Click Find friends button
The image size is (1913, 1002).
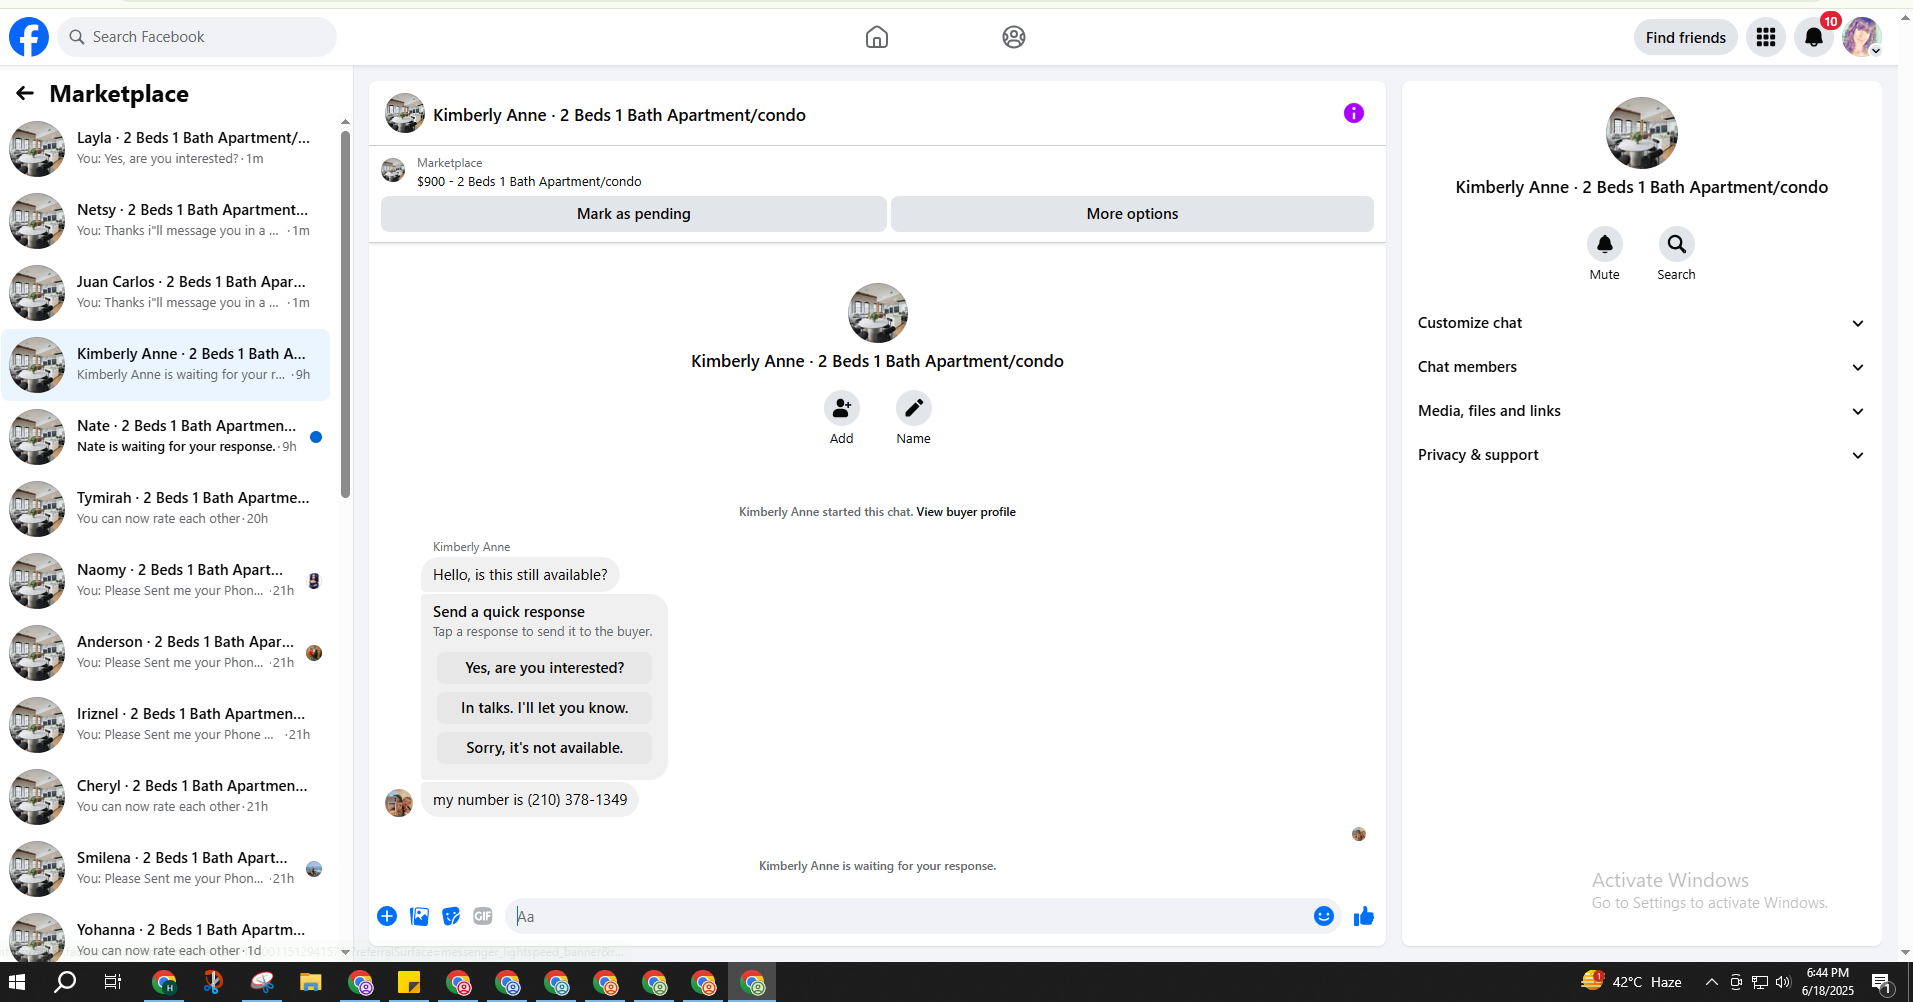1686,37
